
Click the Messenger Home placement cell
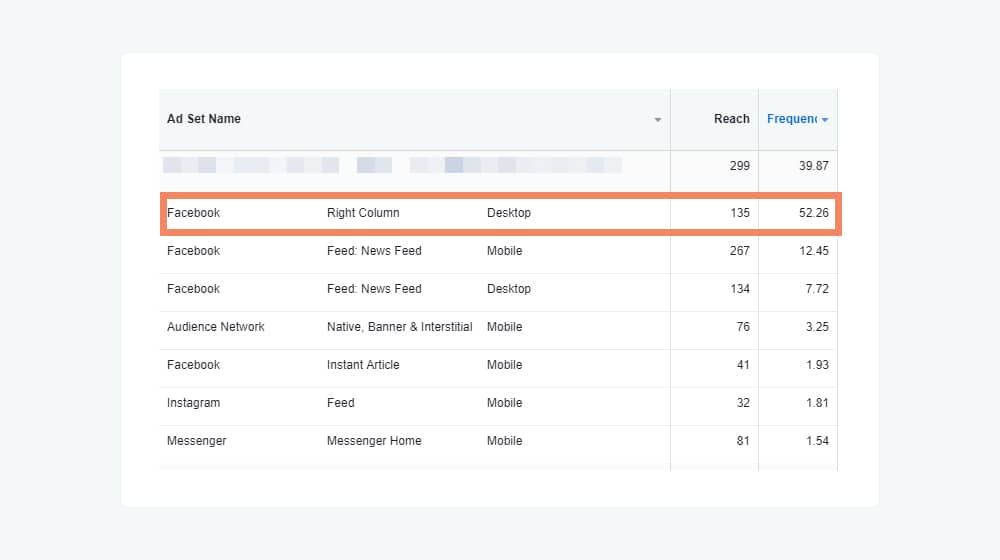click(x=374, y=441)
